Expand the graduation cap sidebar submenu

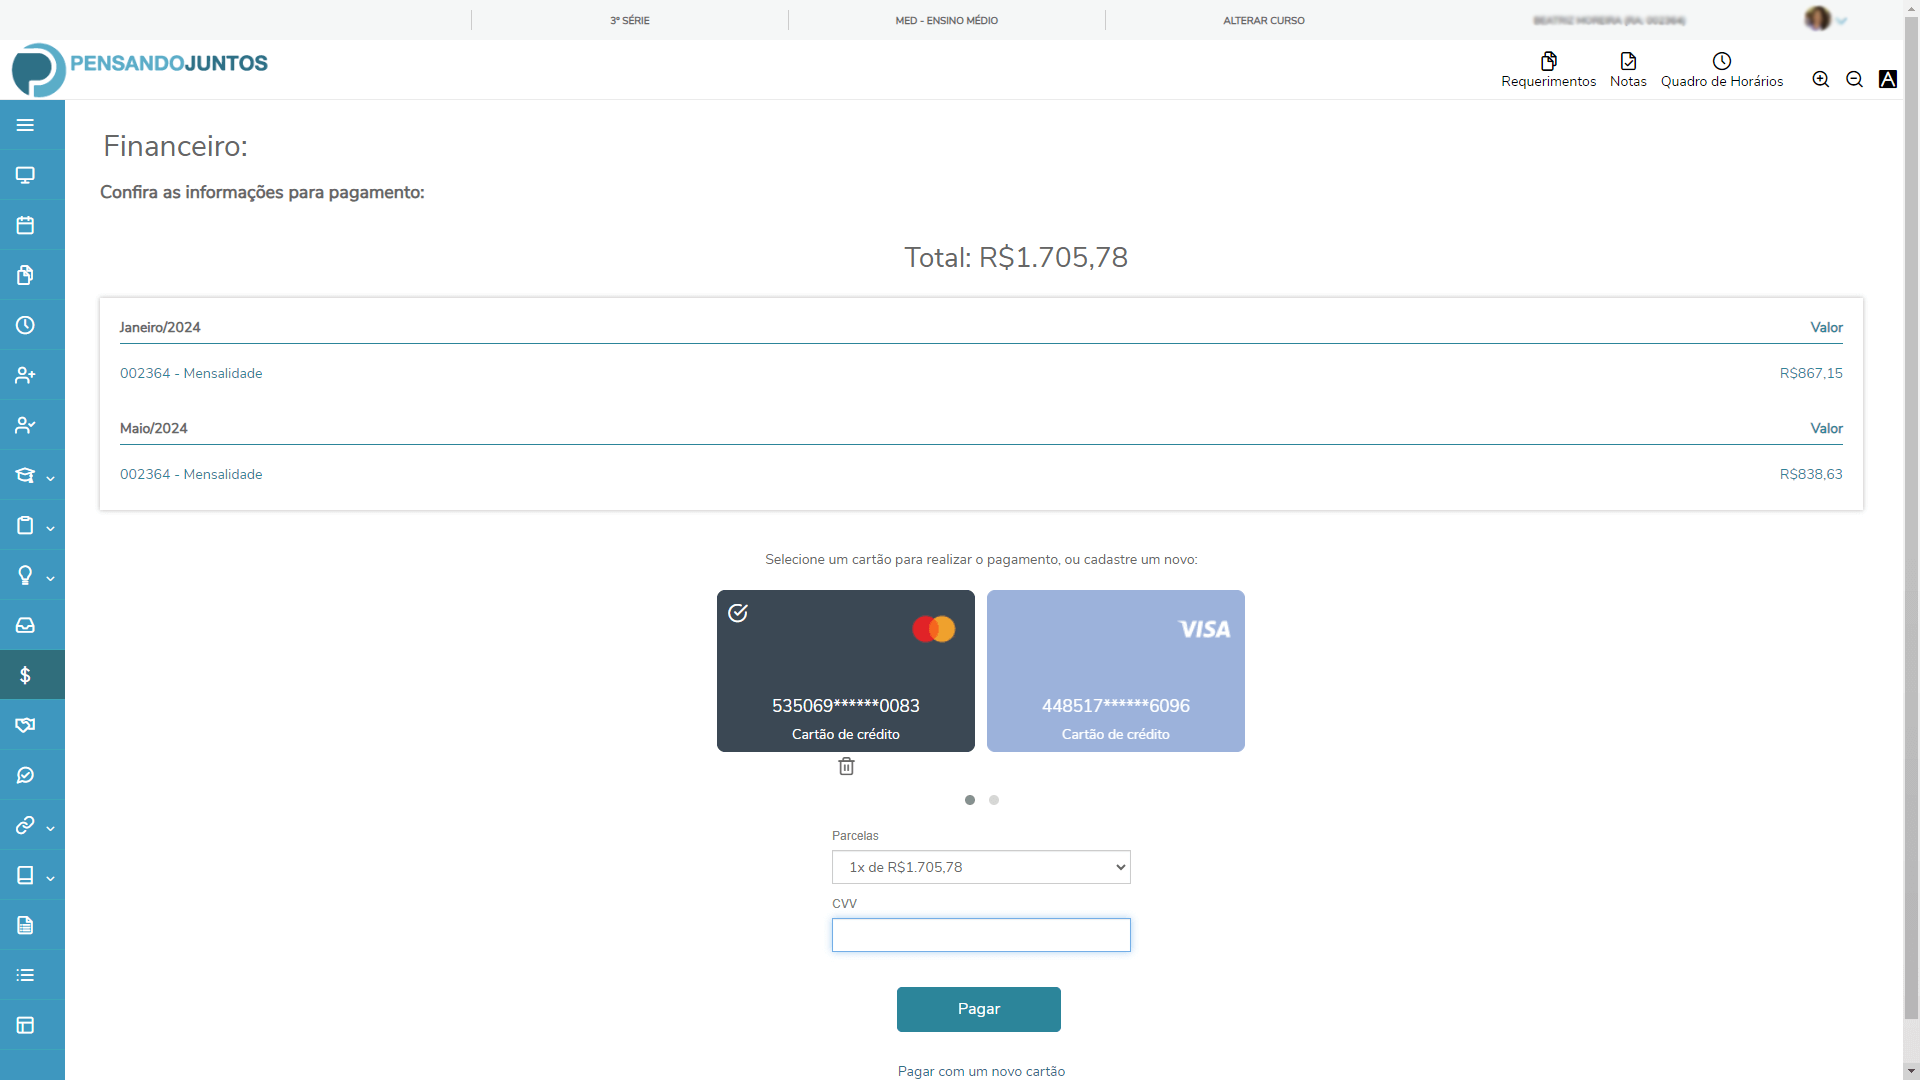[32, 476]
